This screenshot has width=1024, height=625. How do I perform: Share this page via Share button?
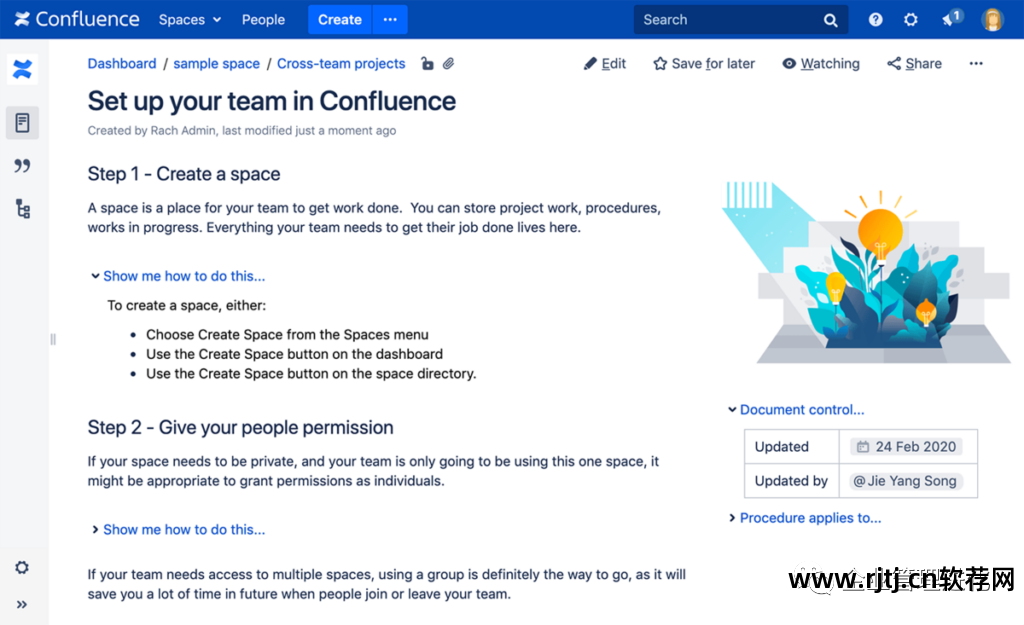[914, 63]
